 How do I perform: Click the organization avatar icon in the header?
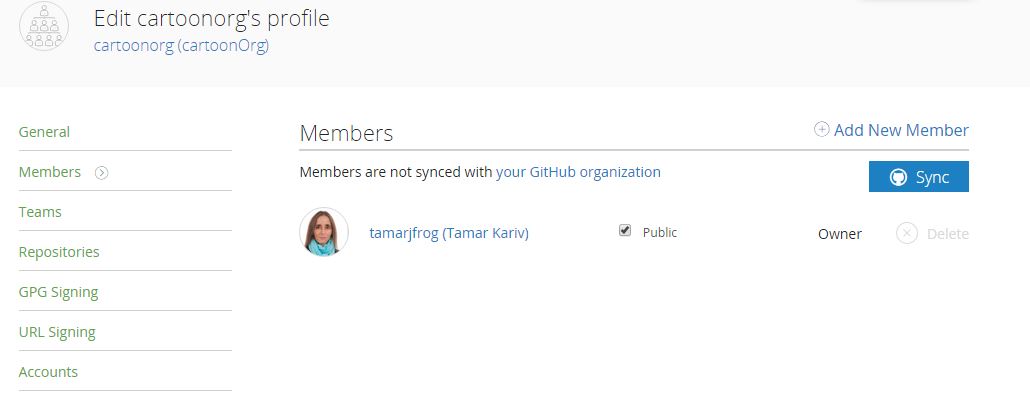click(x=44, y=28)
